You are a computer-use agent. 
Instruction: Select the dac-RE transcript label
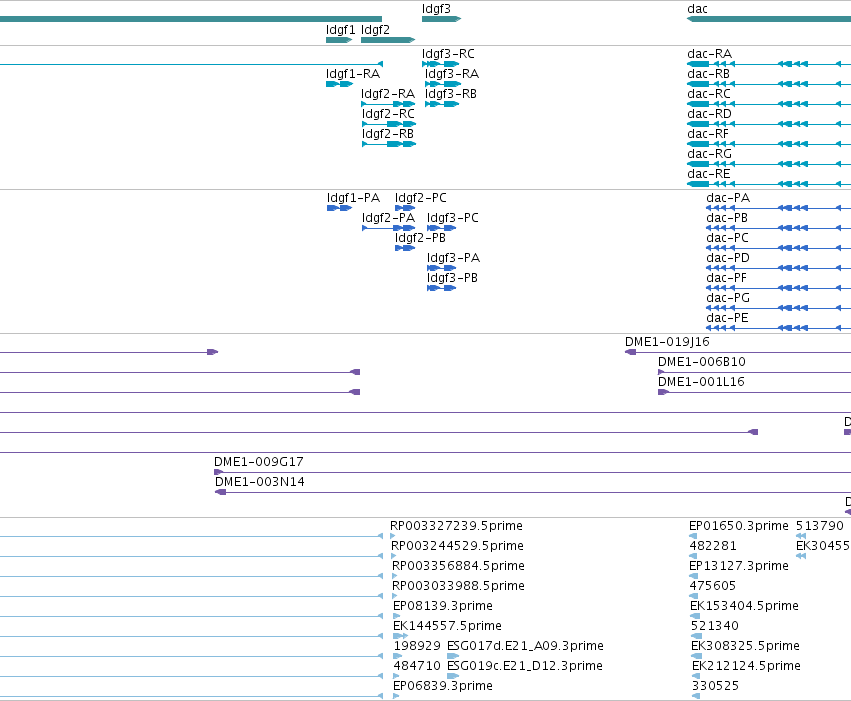point(709,174)
